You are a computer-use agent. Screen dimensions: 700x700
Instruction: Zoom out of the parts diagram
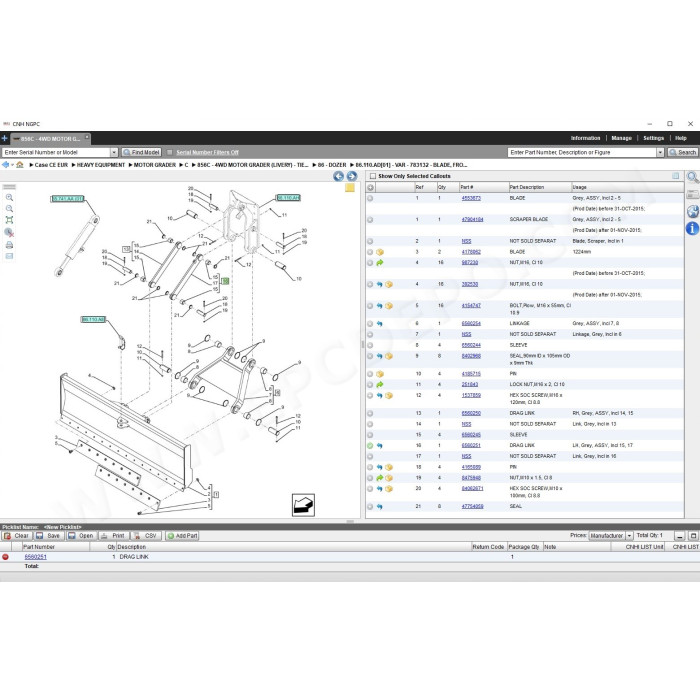(9, 208)
